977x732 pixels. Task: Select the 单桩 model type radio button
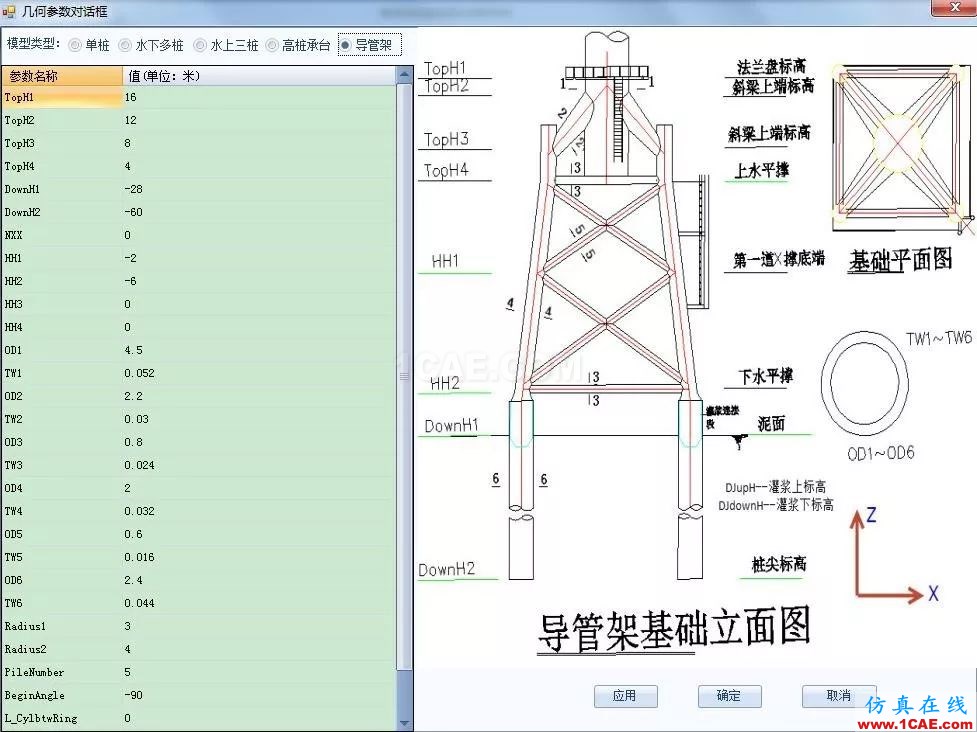coord(89,45)
